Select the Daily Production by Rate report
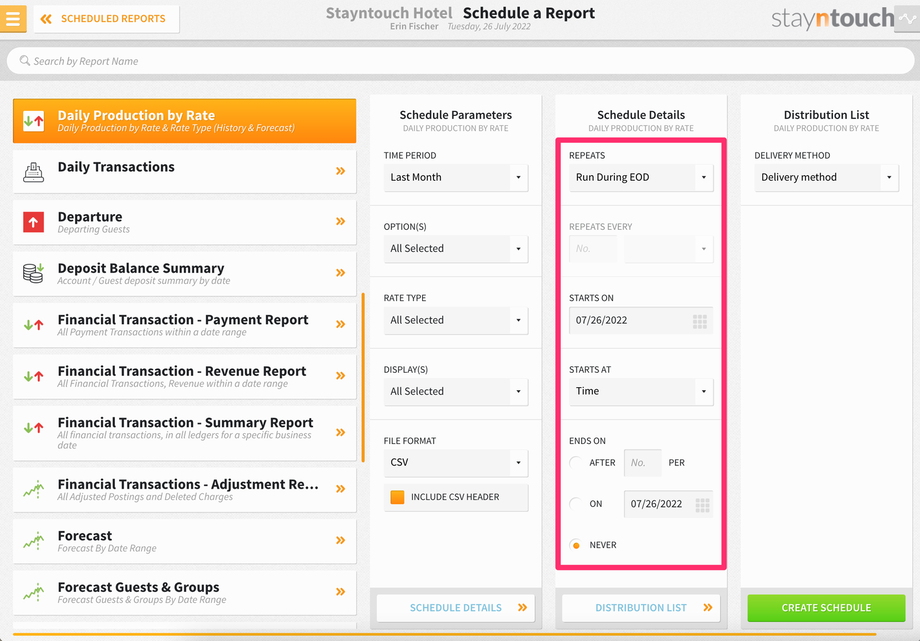The width and height of the screenshot is (920, 641). pyautogui.click(x=184, y=121)
